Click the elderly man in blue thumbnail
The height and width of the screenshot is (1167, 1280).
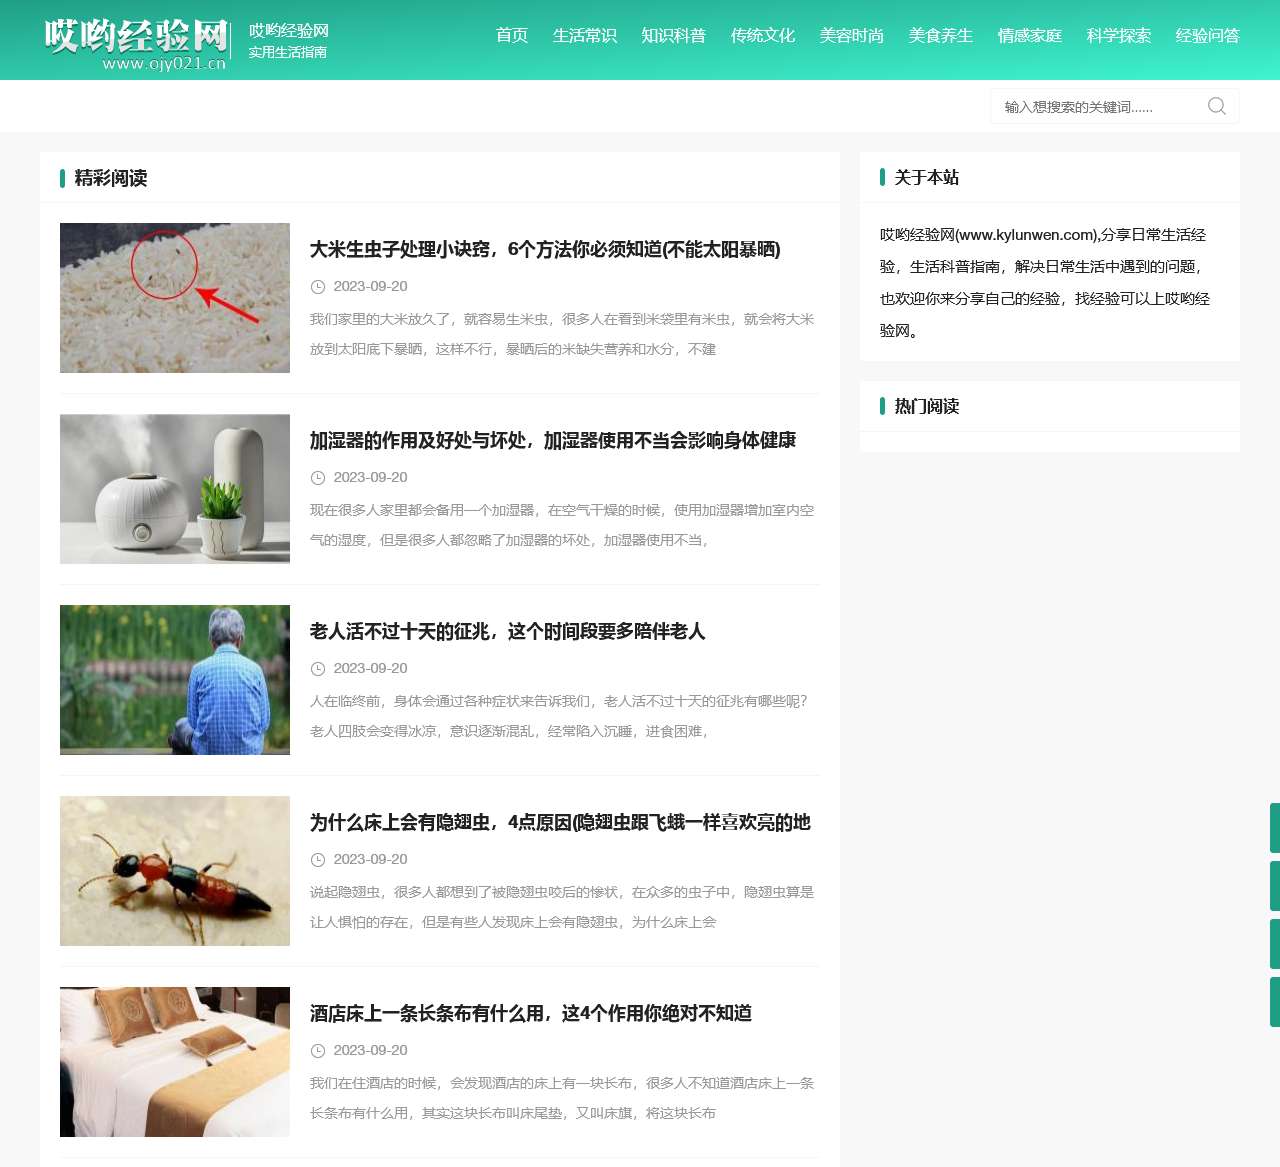[175, 680]
